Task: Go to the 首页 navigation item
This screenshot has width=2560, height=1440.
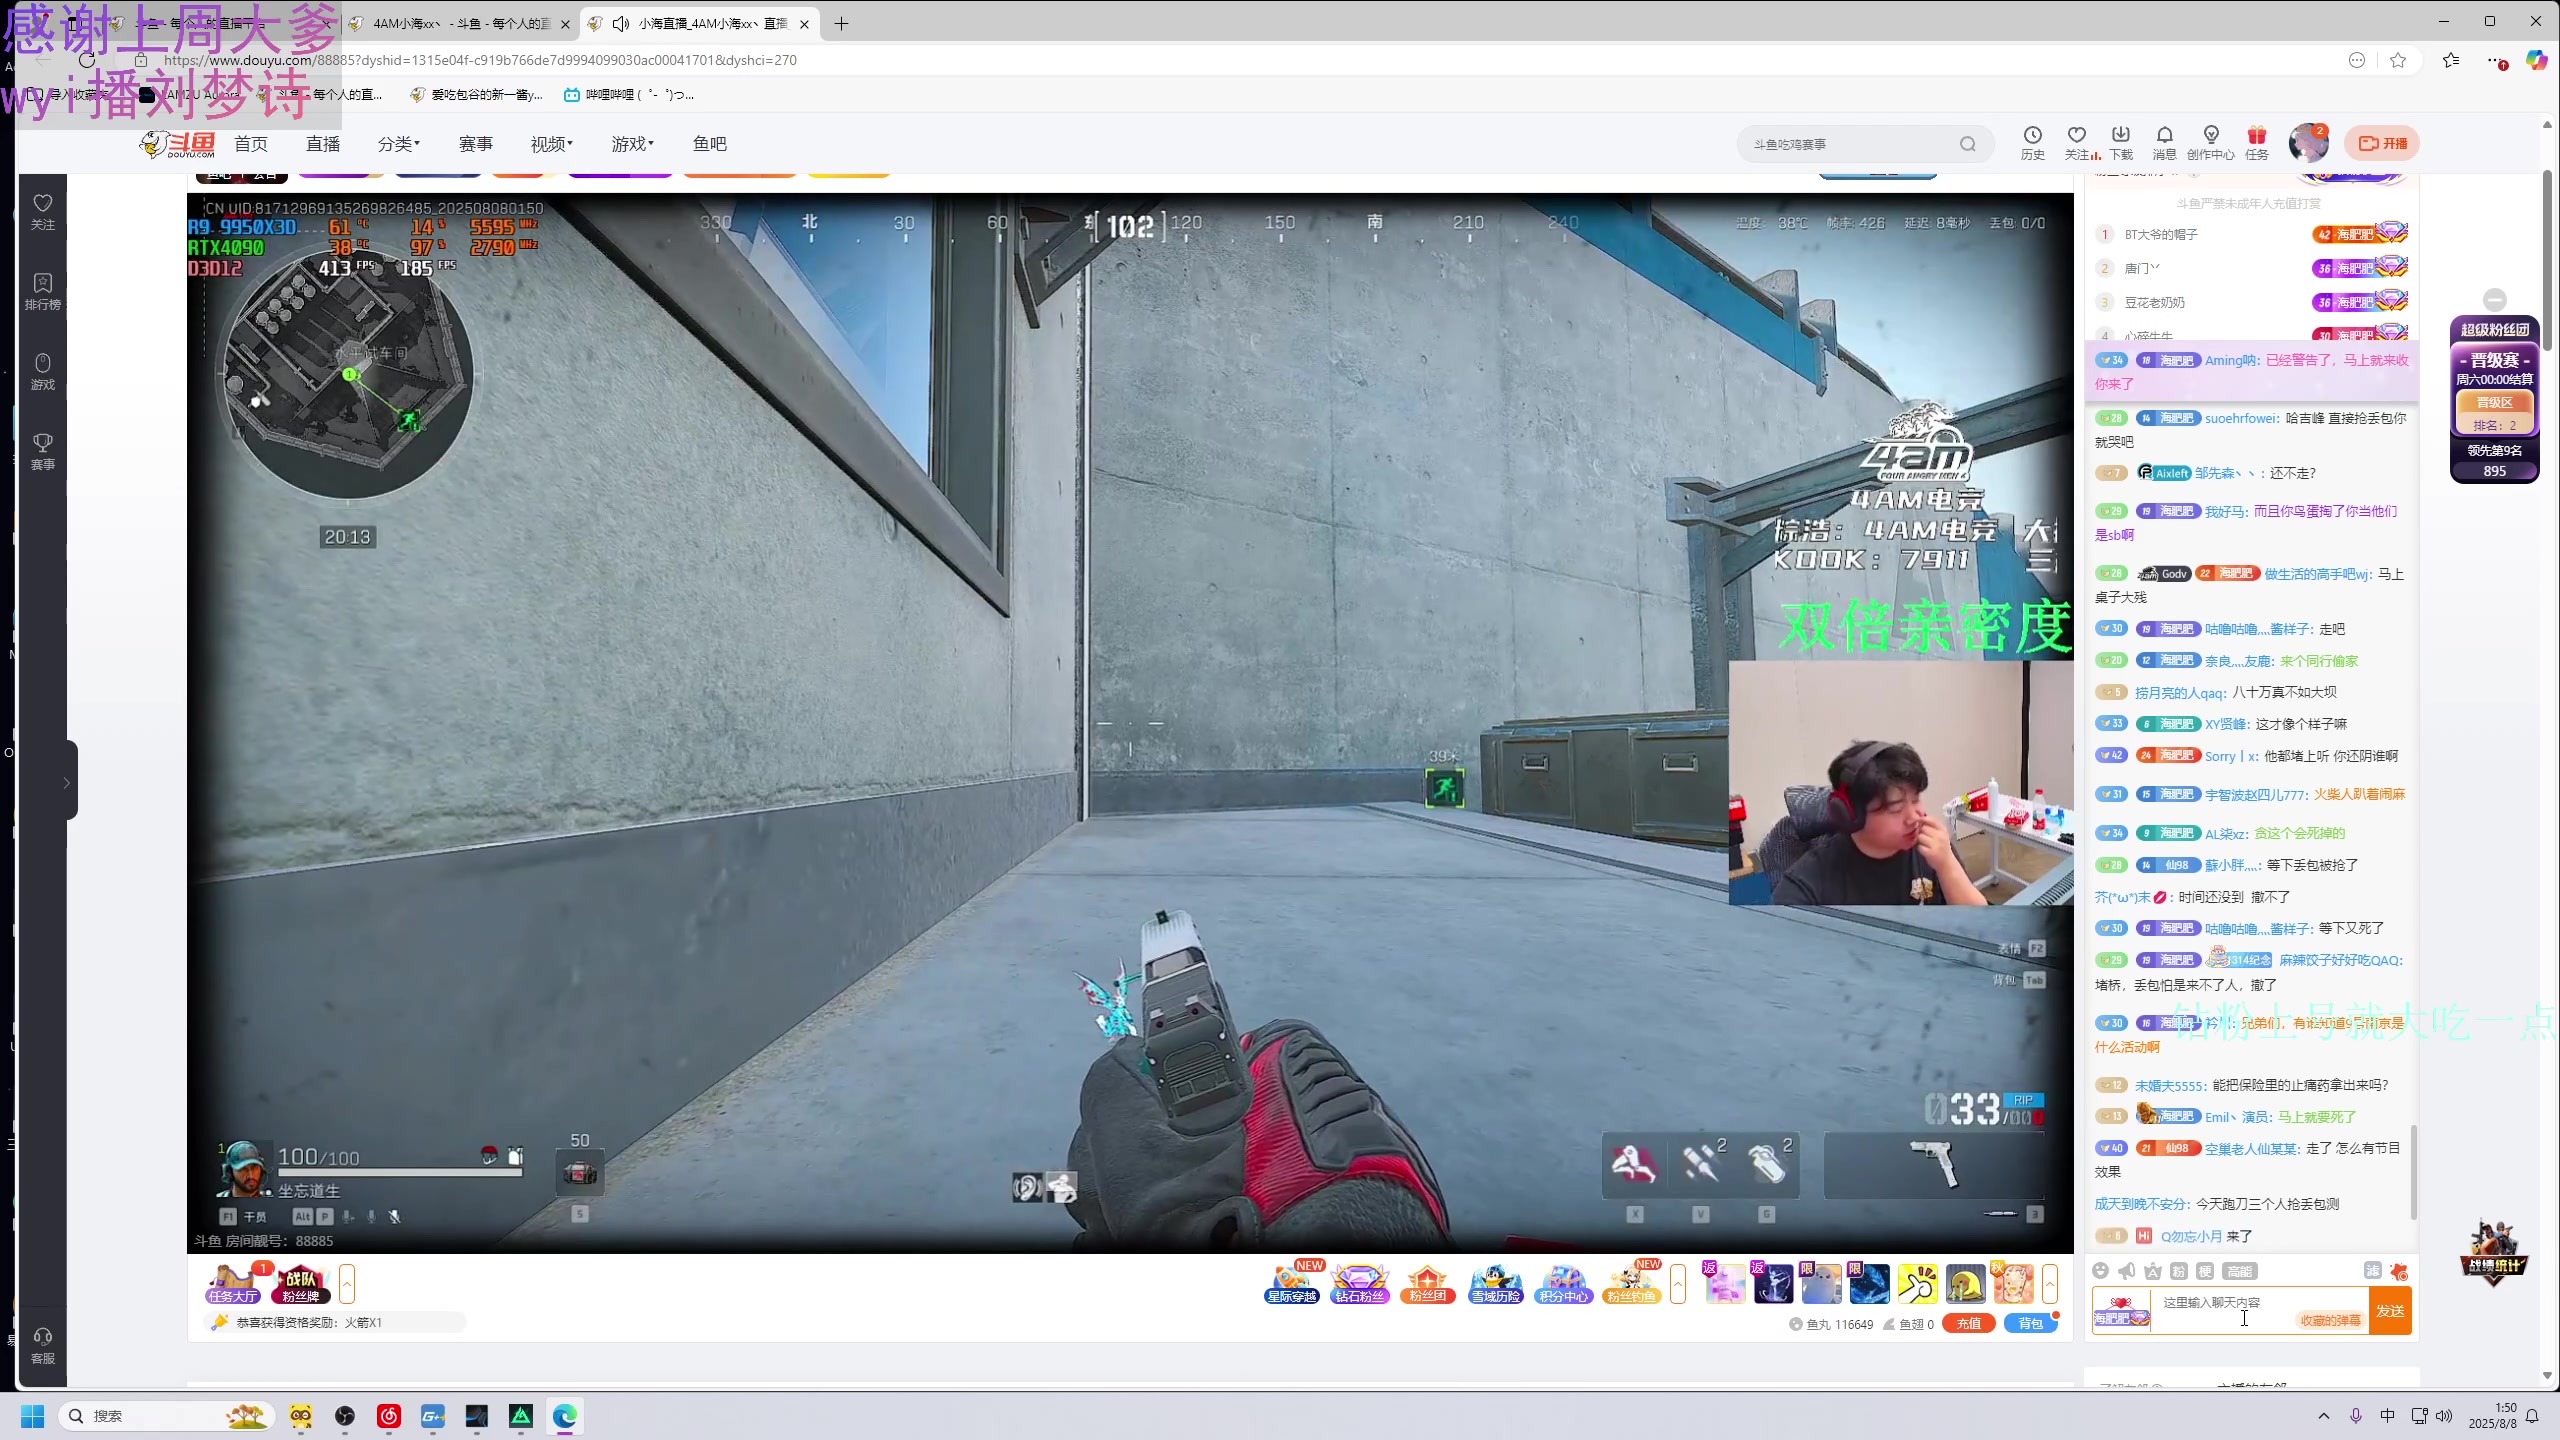Action: [250, 144]
